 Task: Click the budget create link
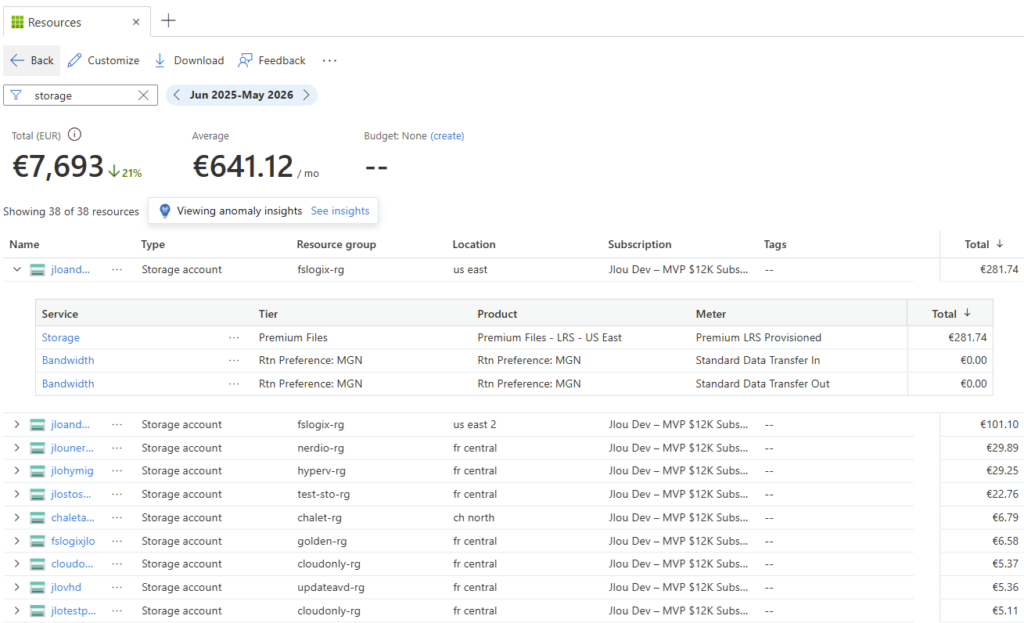click(447, 136)
